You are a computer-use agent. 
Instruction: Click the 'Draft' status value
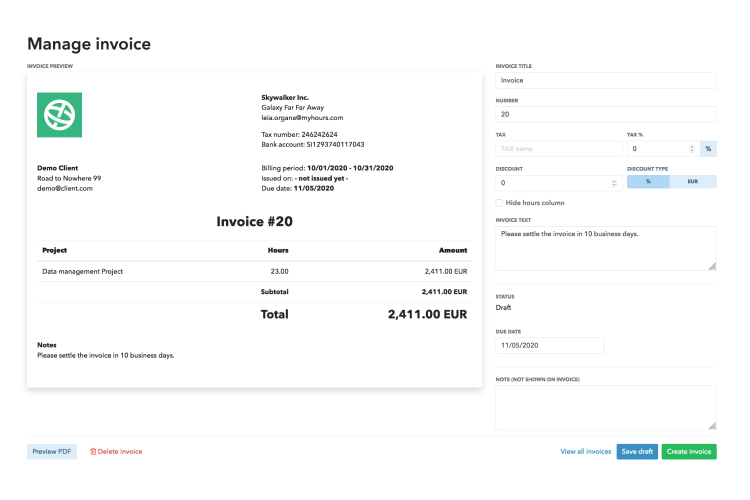click(503, 308)
